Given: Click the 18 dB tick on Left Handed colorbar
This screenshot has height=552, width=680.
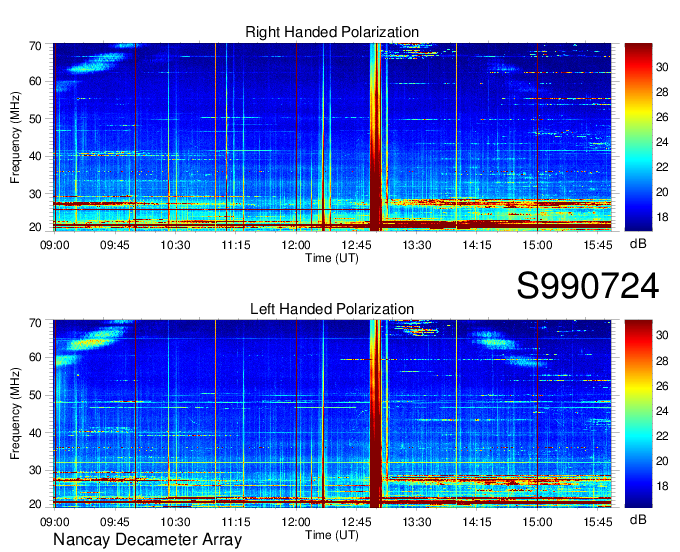Looking at the screenshot, I should 662,486.
